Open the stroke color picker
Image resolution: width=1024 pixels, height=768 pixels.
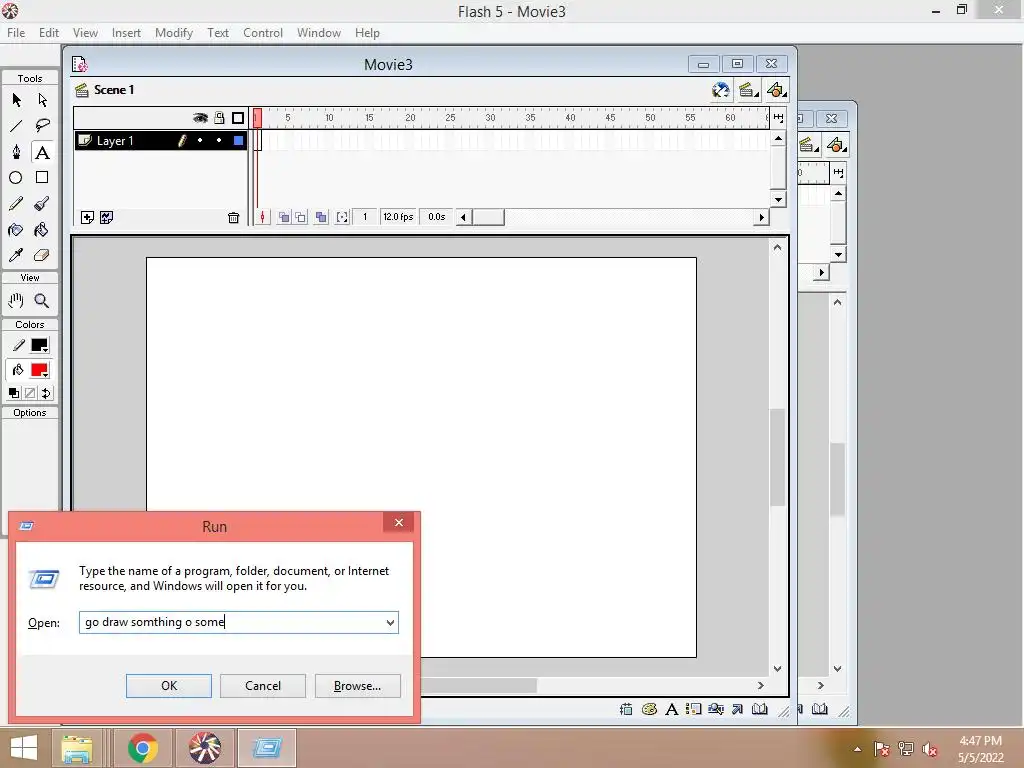[40, 345]
